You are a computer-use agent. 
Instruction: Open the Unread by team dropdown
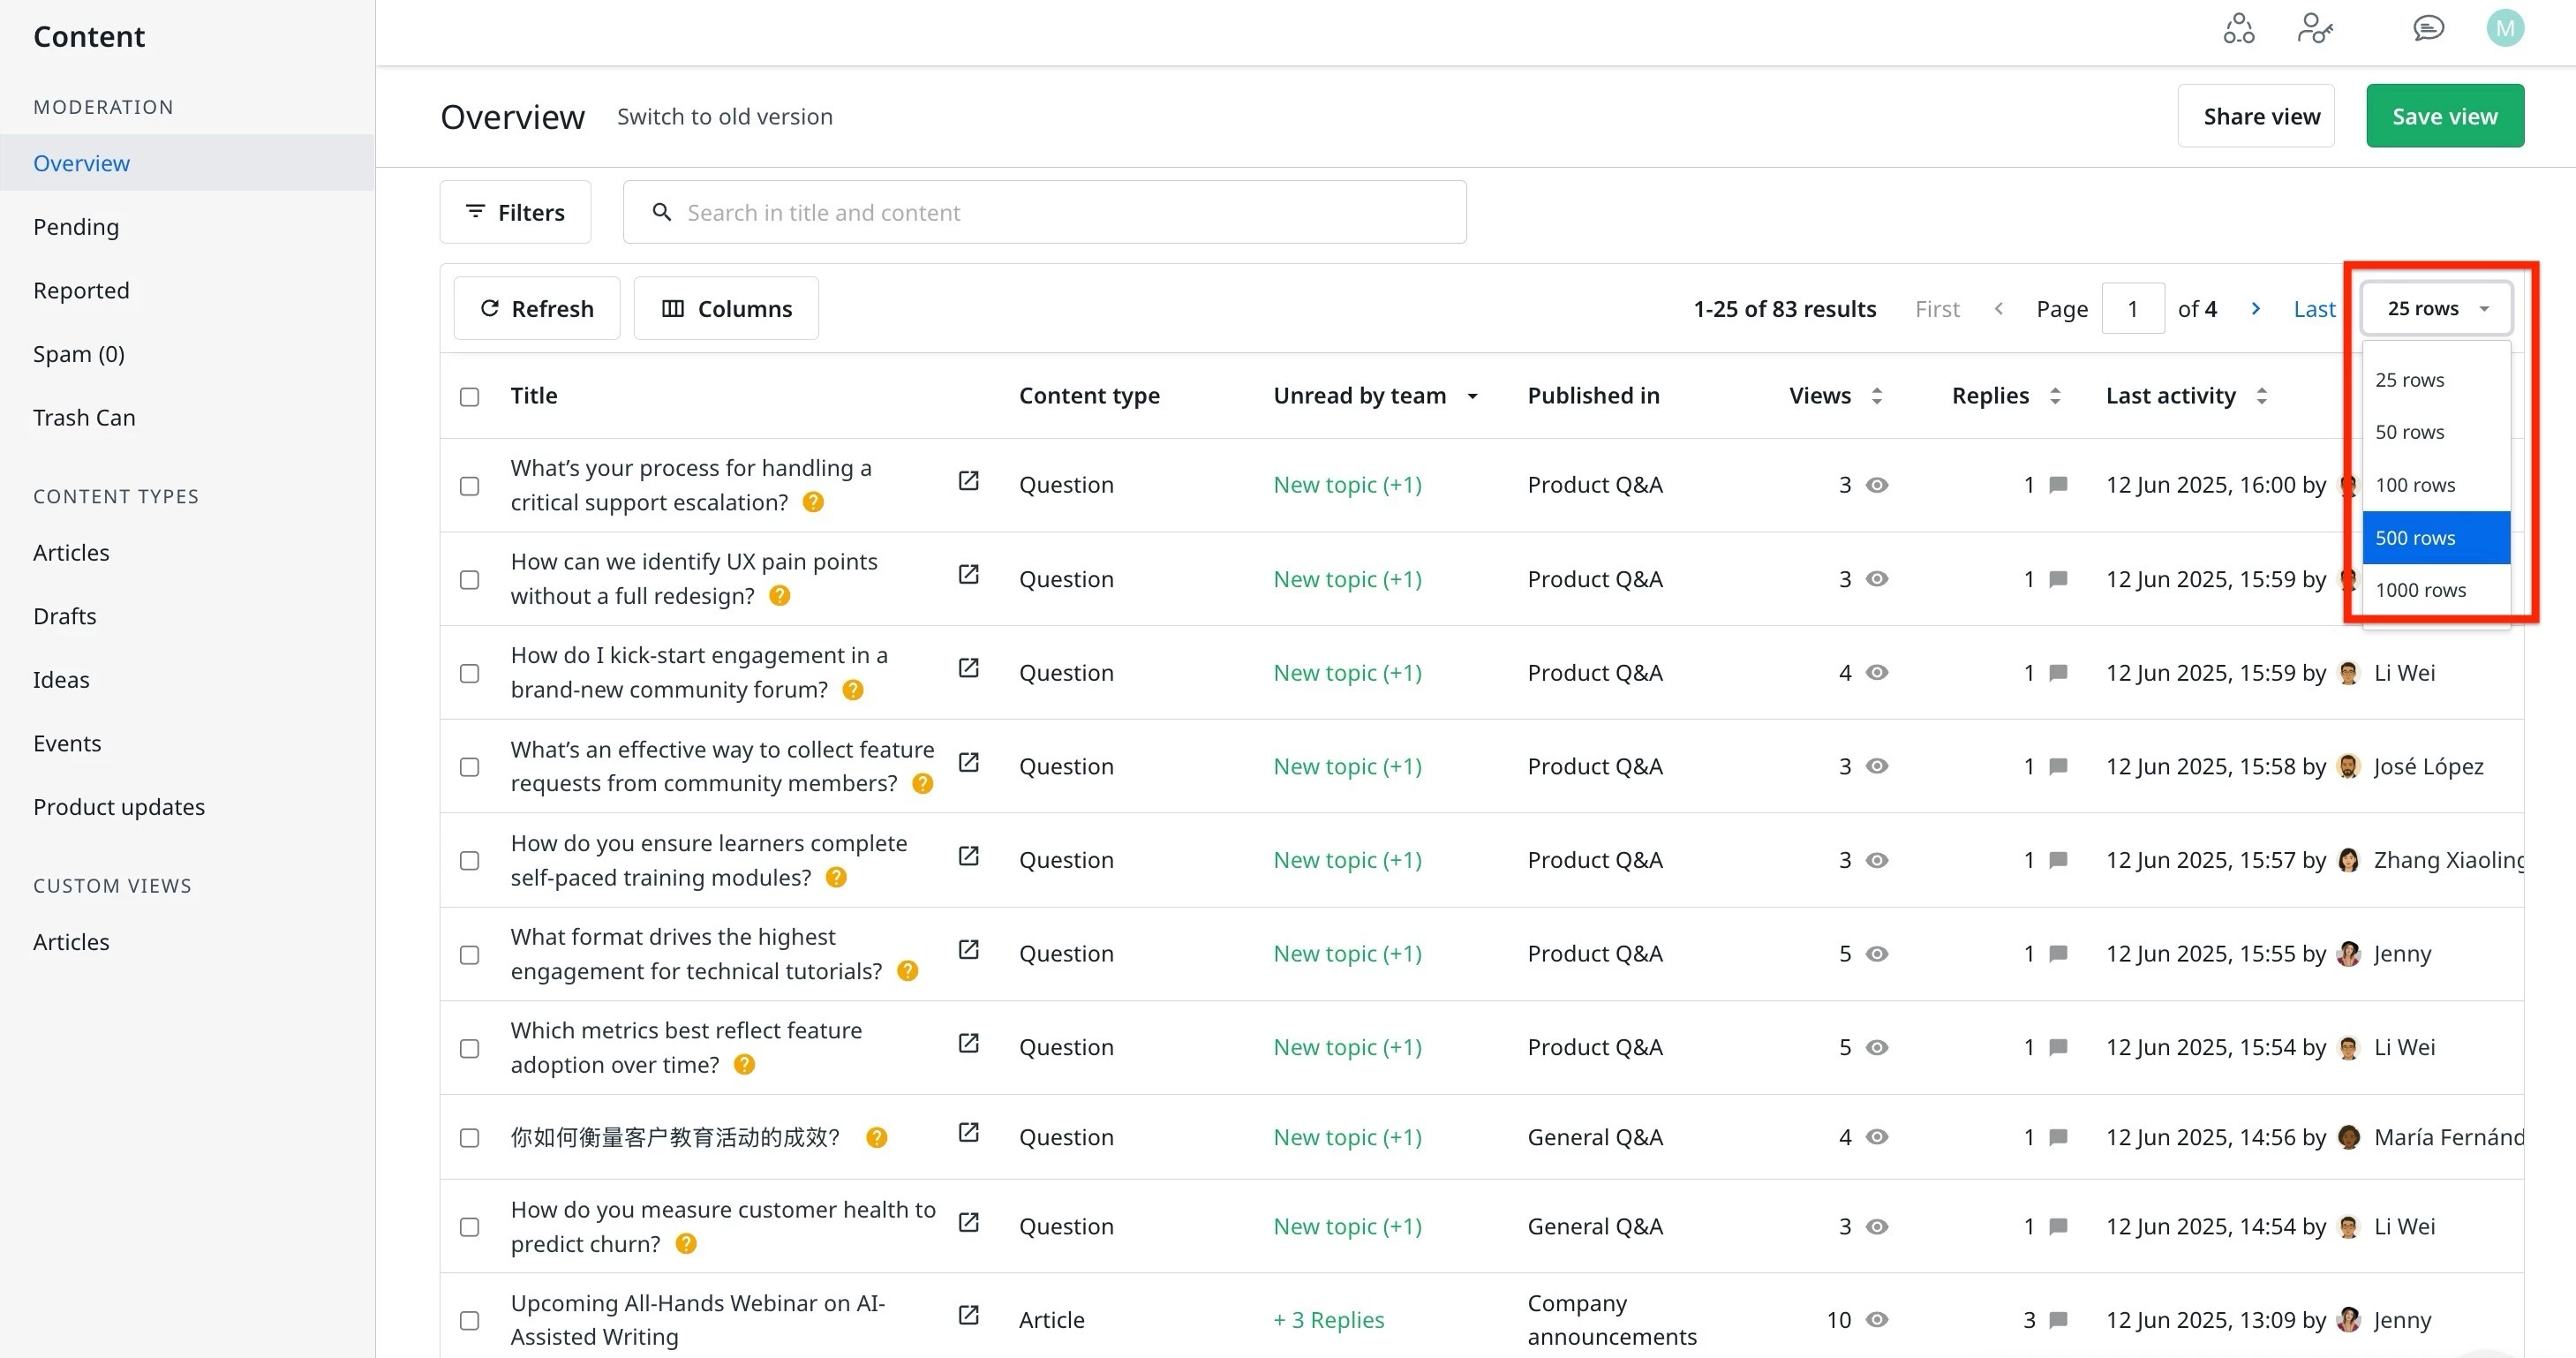(1473, 397)
